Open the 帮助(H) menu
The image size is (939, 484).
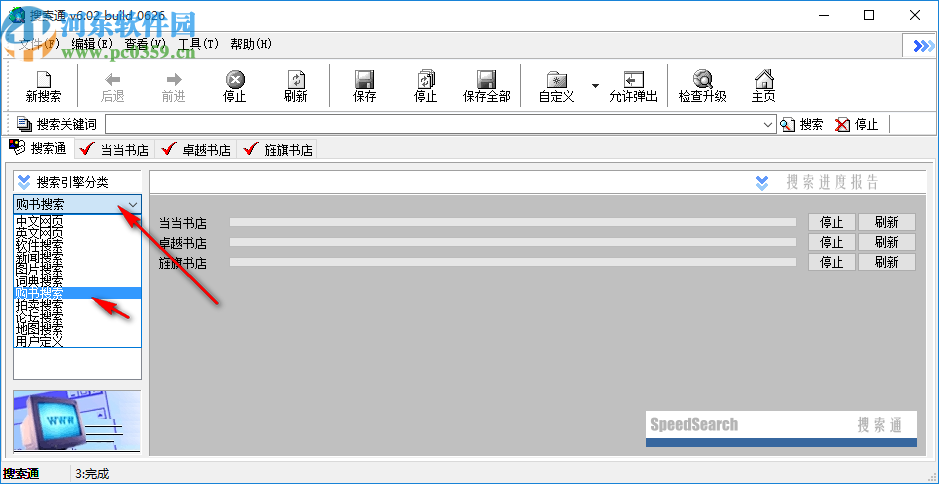pos(252,44)
